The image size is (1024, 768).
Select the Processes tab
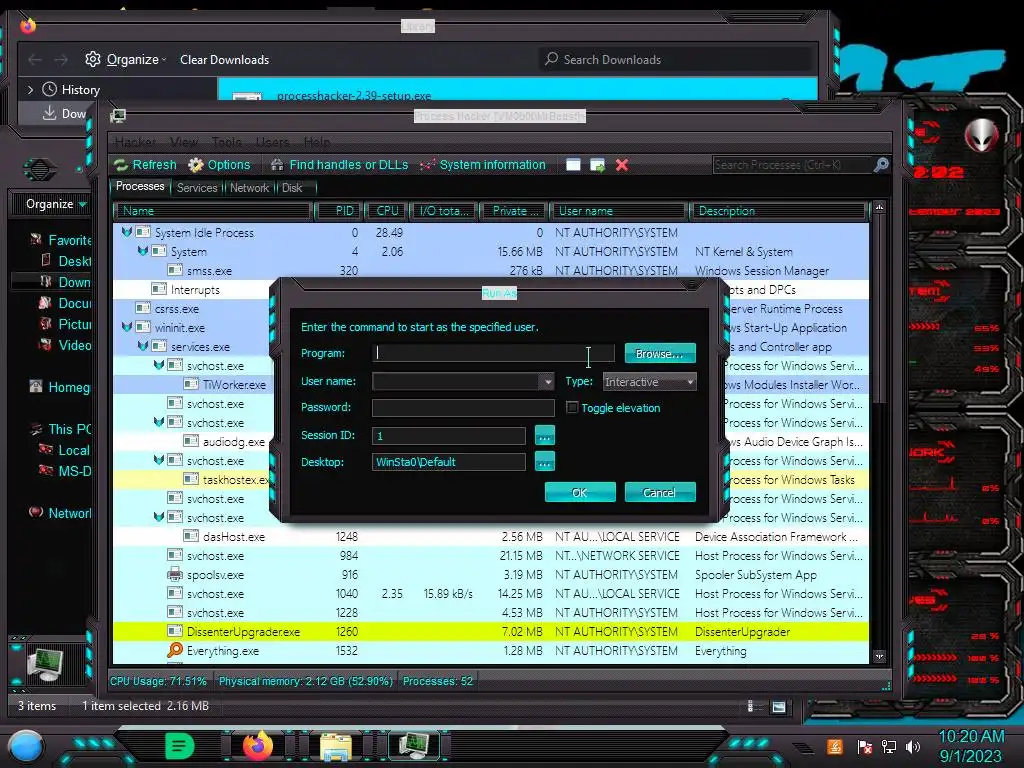tap(140, 187)
